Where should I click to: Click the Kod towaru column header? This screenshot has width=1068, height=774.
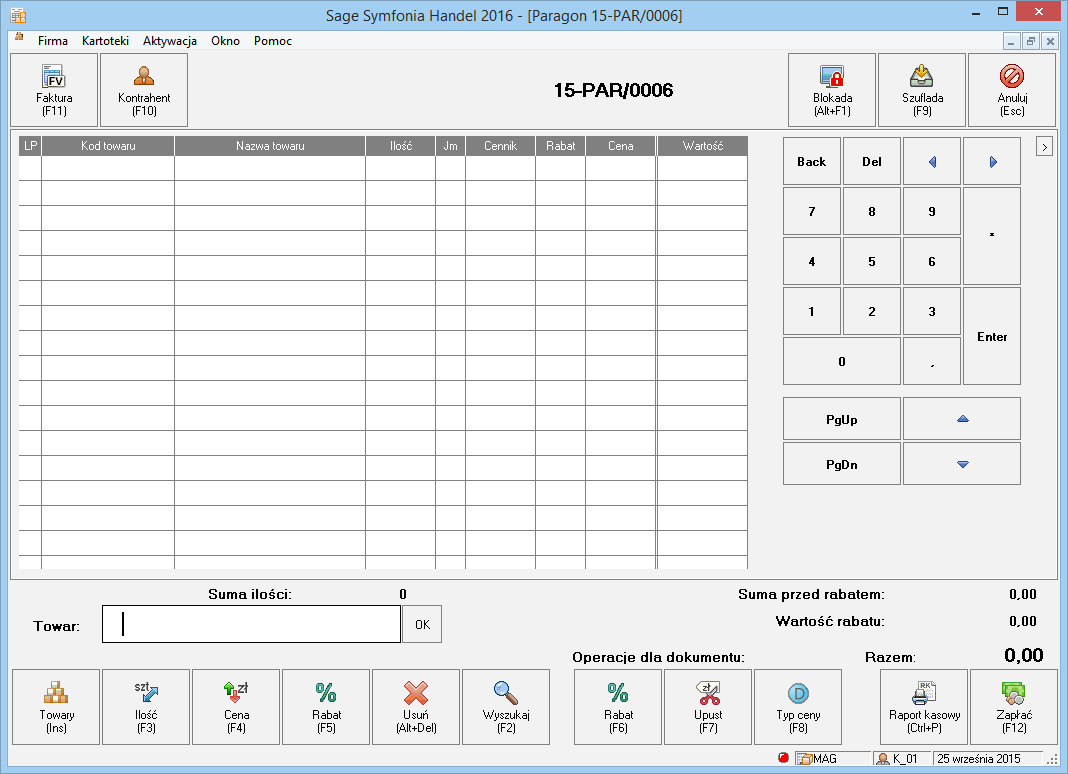[x=108, y=146]
